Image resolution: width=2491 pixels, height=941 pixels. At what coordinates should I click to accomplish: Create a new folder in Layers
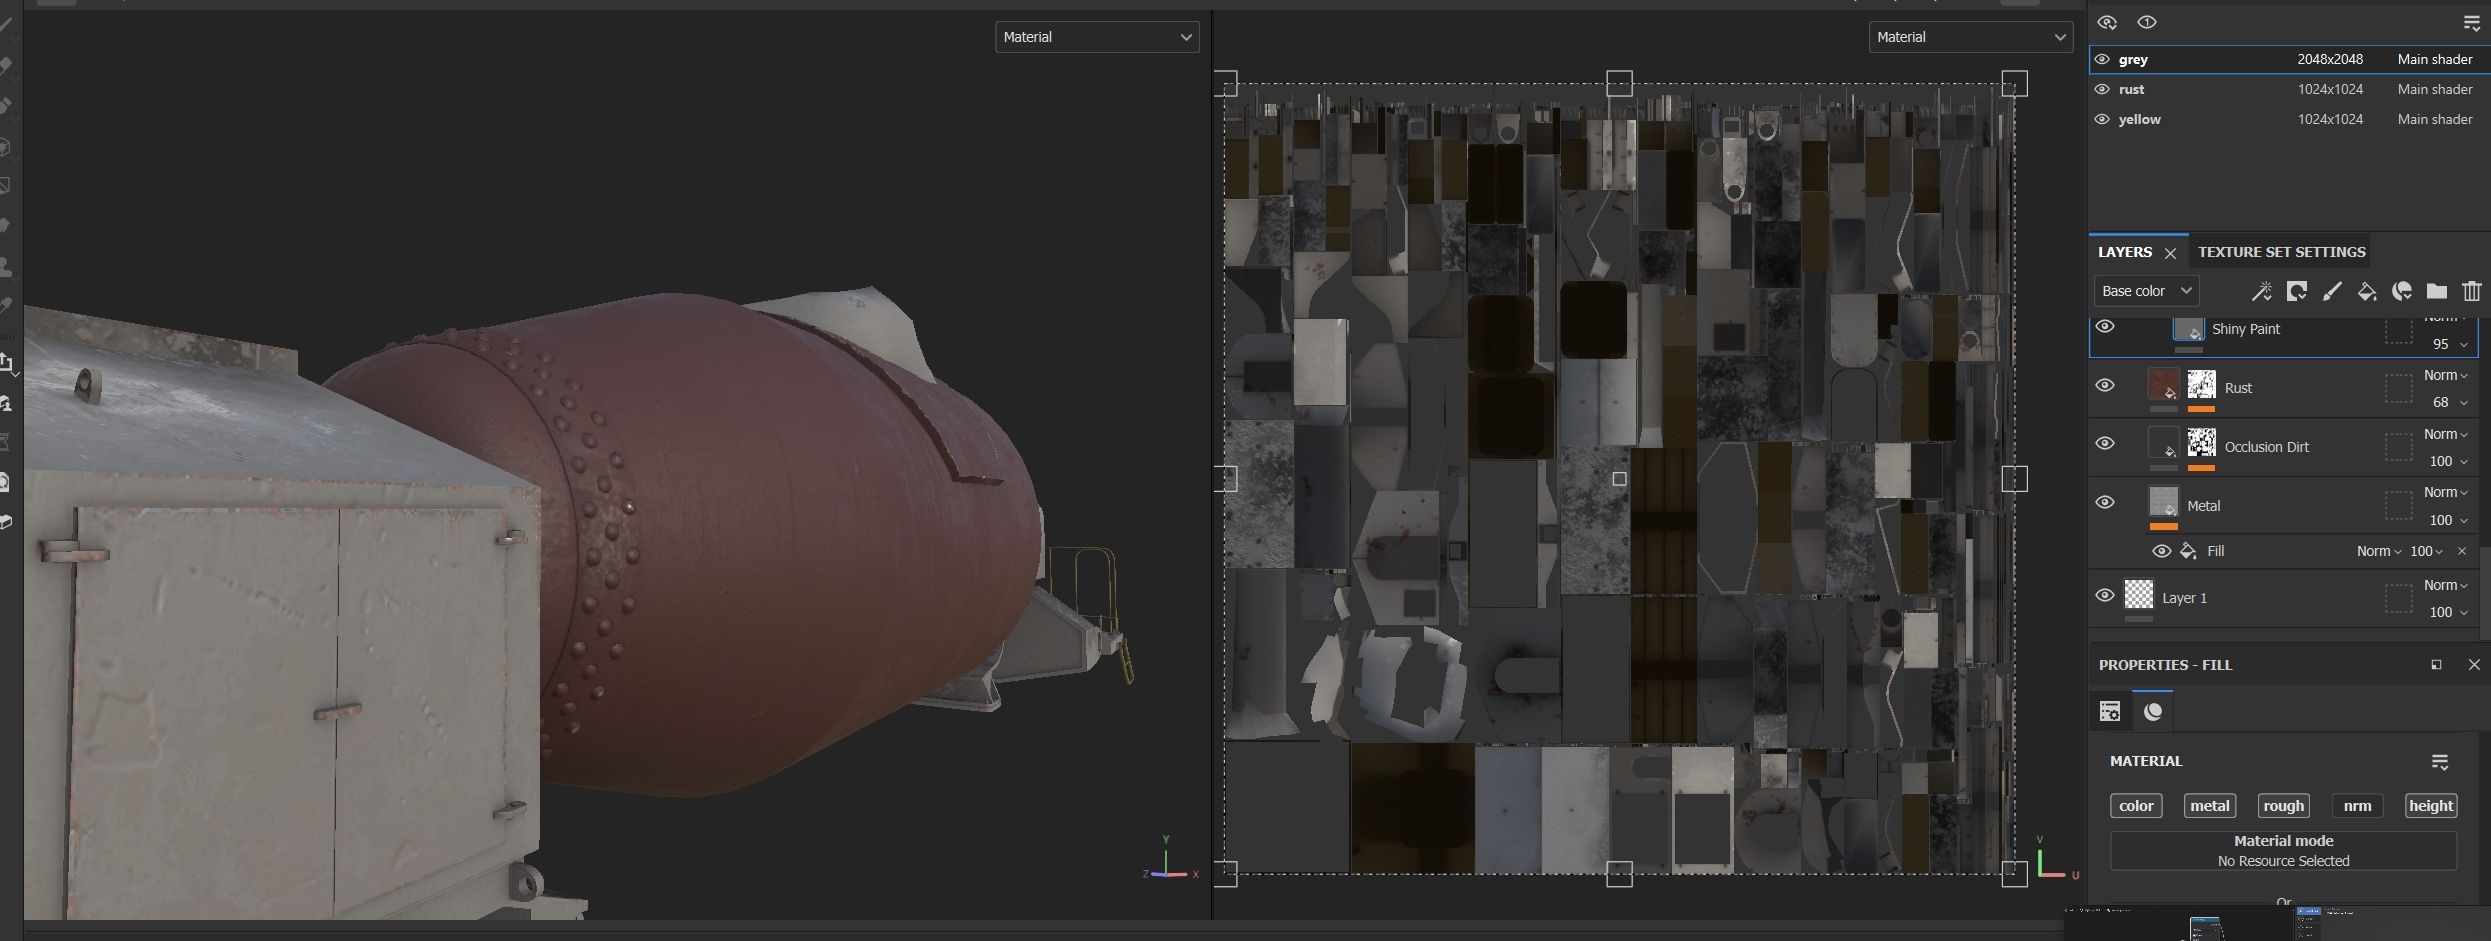(2437, 291)
